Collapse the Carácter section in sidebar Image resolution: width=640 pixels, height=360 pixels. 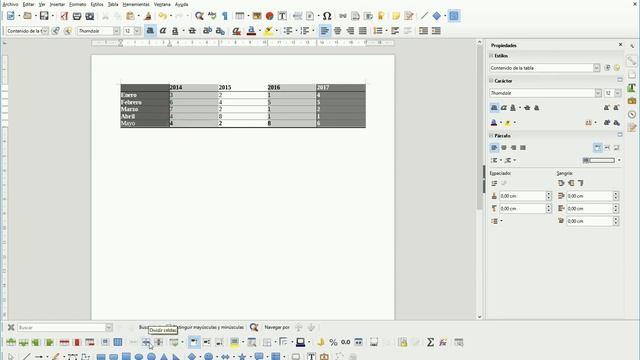tap(491, 81)
